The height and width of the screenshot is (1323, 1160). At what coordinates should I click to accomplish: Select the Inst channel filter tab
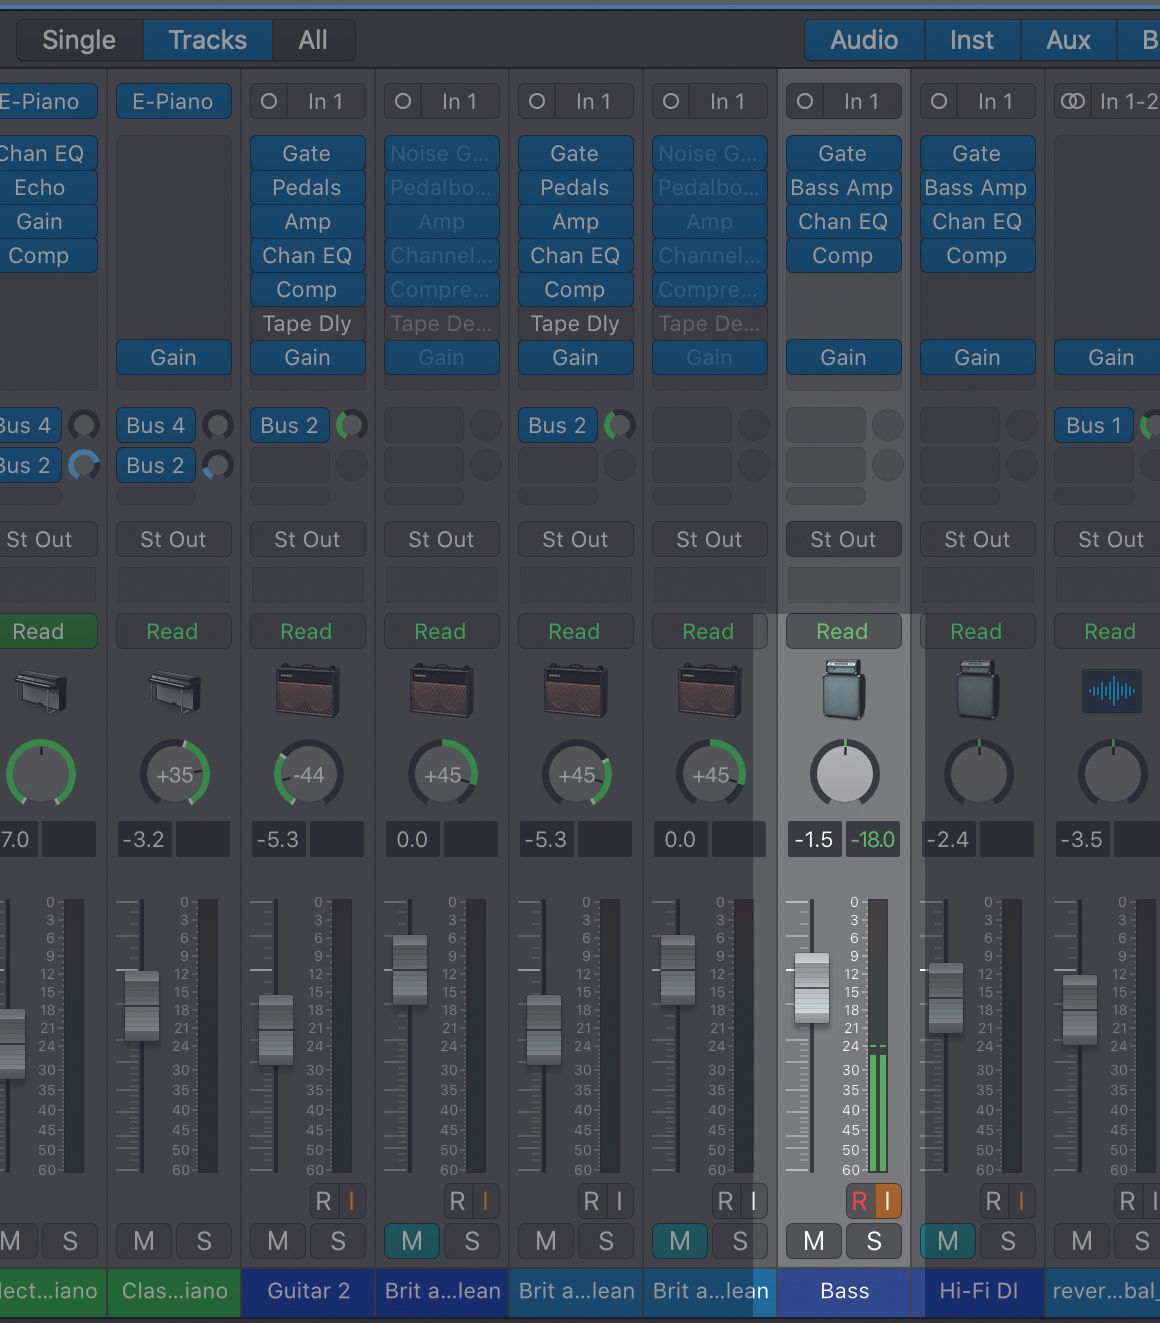coord(971,40)
